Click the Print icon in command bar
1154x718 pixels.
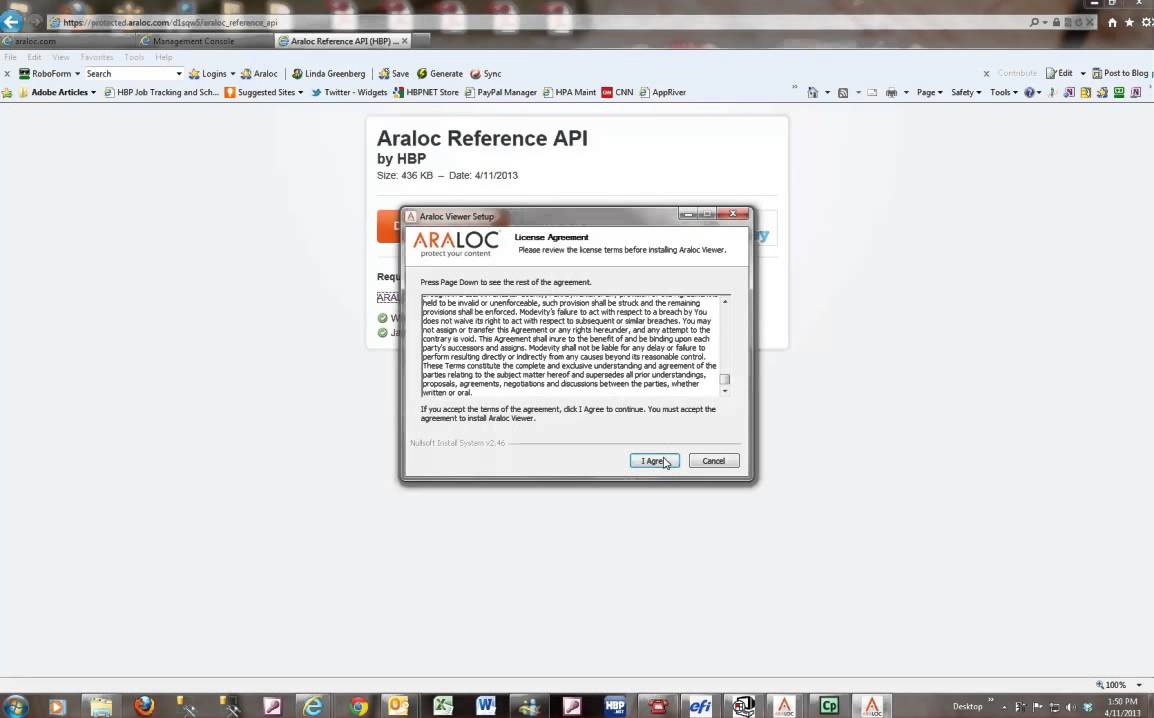pos(891,93)
